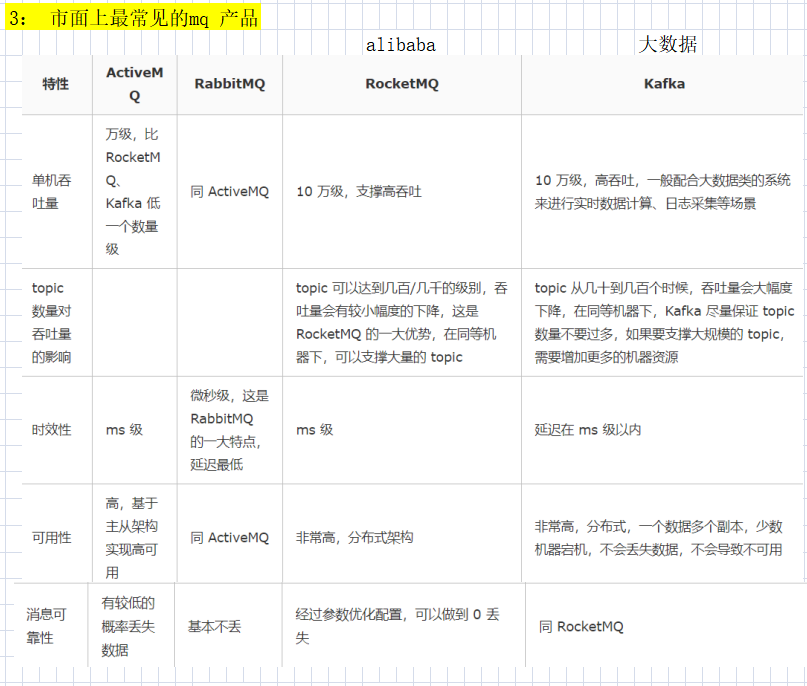Click RabbitMQ cell '微秒级，这是 RabbitMQ 的一大特点'

click(x=230, y=430)
